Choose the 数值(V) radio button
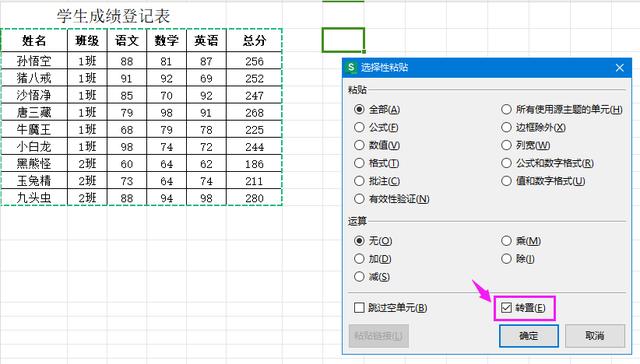Image resolution: width=640 pixels, height=364 pixels. coord(377,145)
